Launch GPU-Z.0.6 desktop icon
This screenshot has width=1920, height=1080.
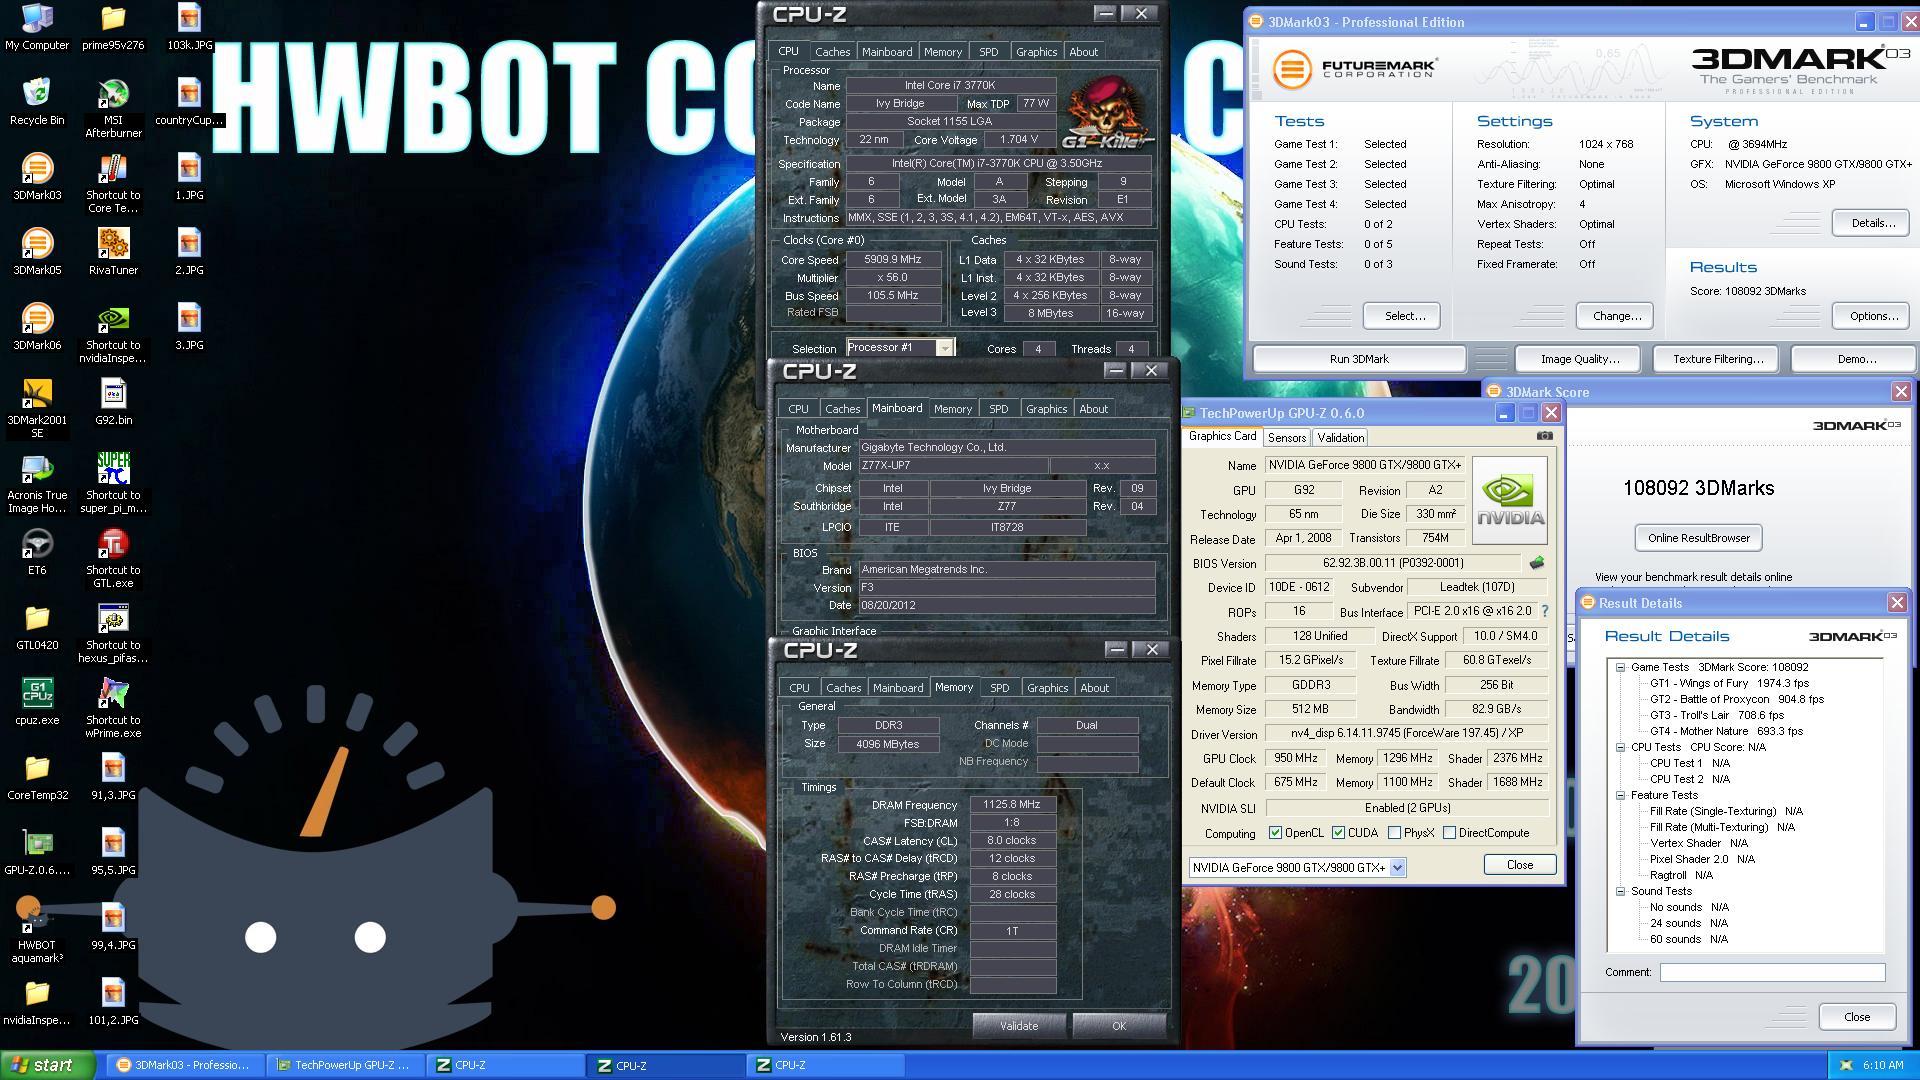(x=37, y=852)
